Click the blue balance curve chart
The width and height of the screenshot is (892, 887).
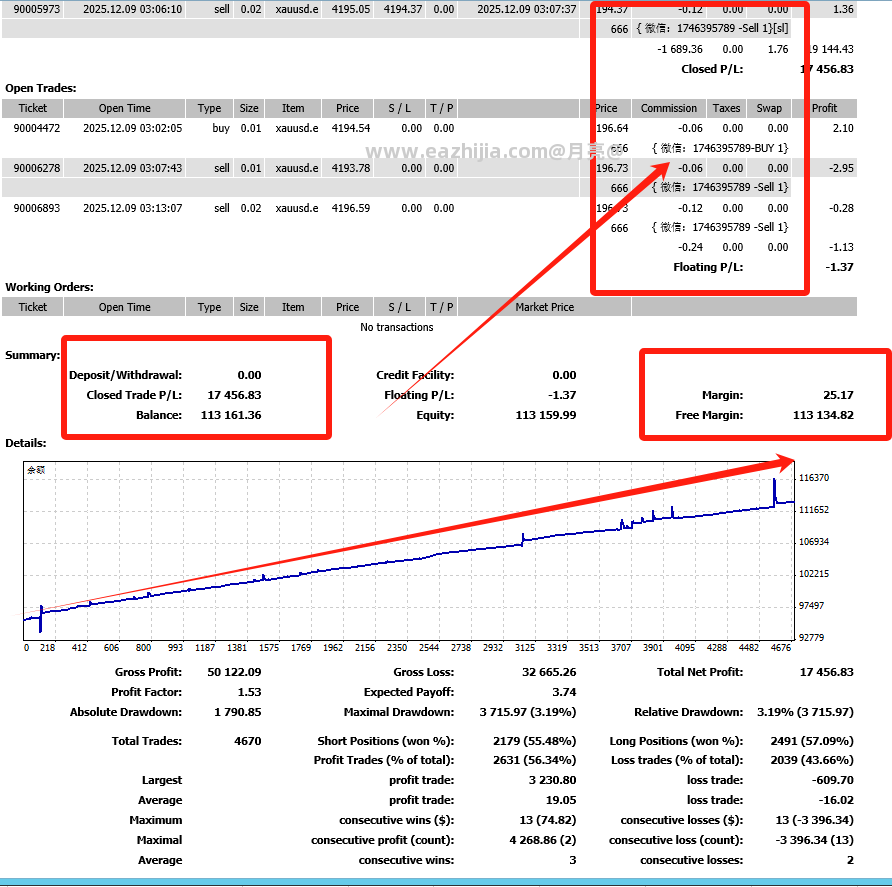click(x=408, y=551)
